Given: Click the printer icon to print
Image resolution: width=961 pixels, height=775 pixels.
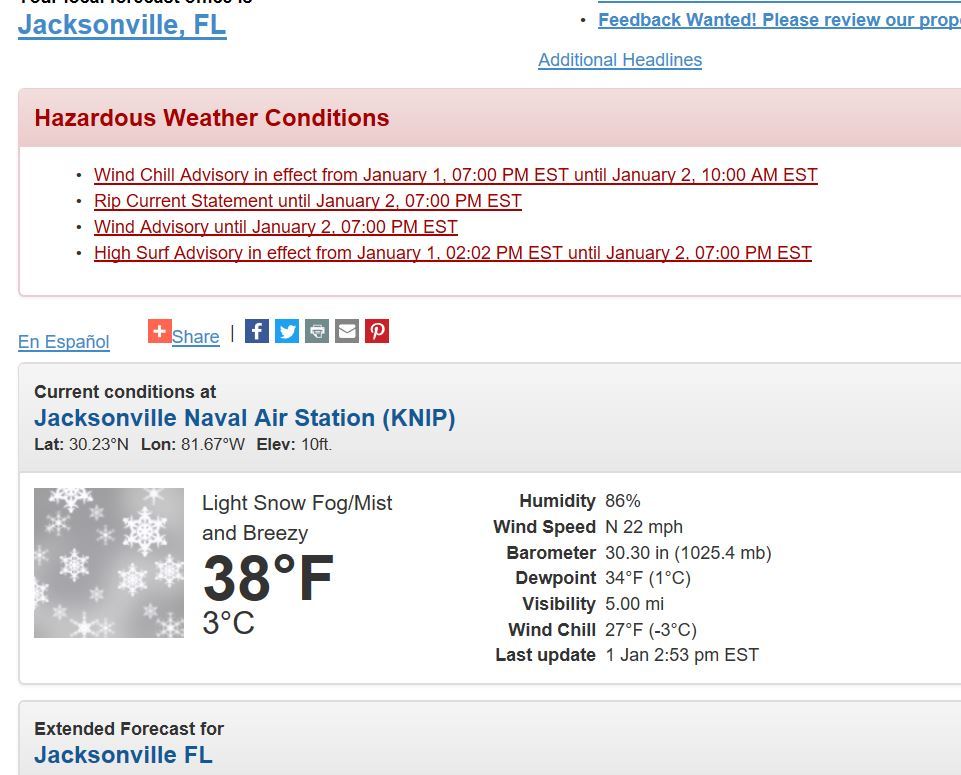Looking at the screenshot, I should pos(317,331).
